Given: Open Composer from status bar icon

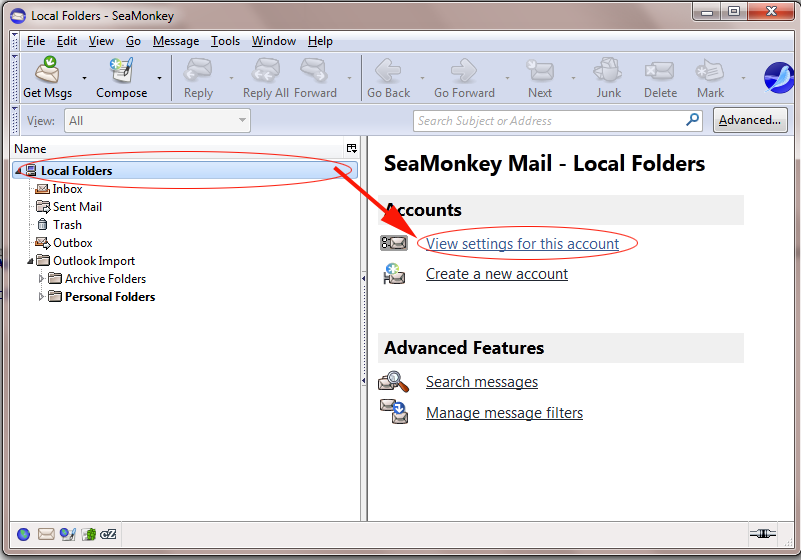Looking at the screenshot, I should [67, 534].
